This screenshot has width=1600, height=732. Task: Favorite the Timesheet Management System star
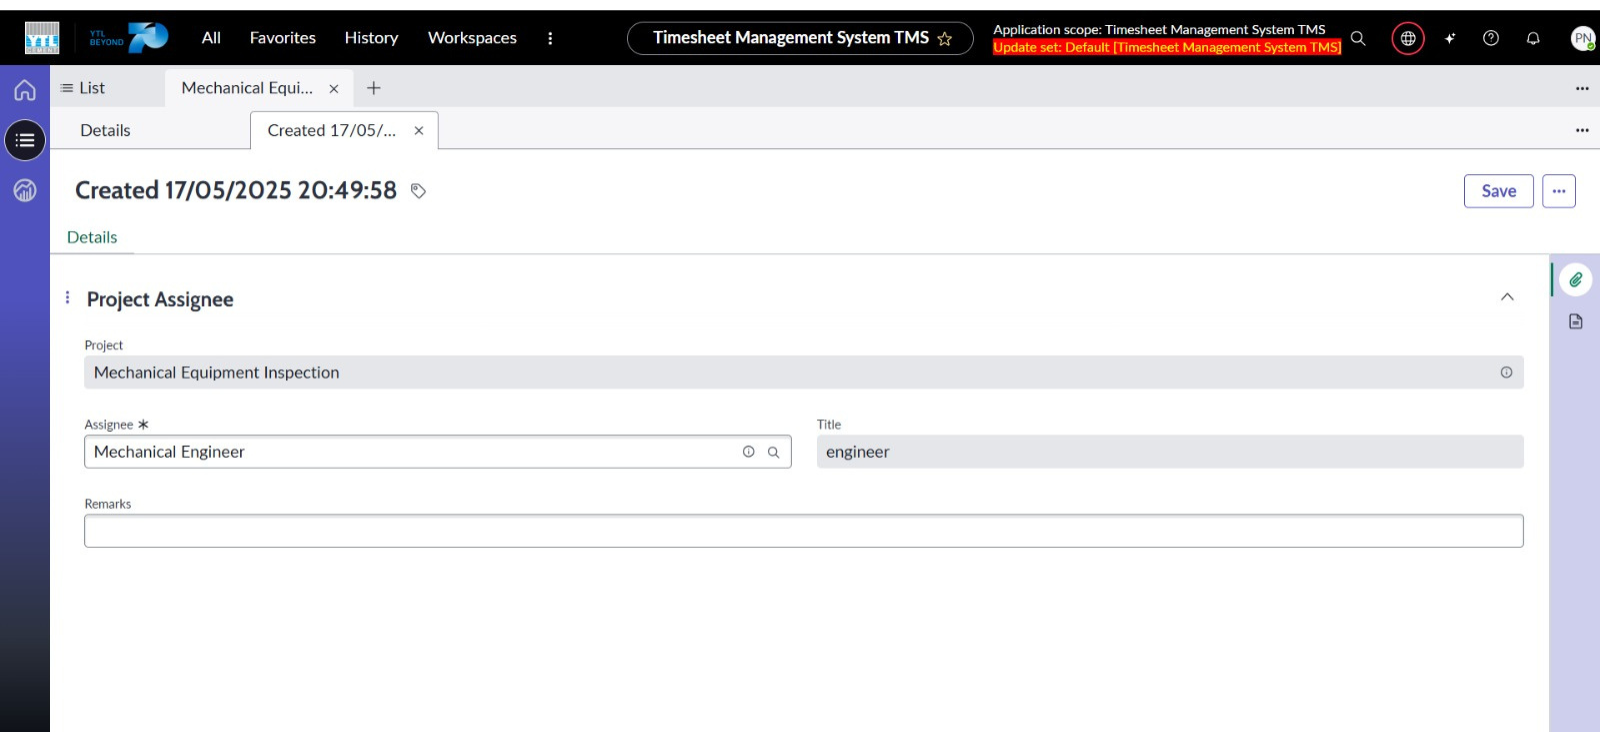(945, 39)
